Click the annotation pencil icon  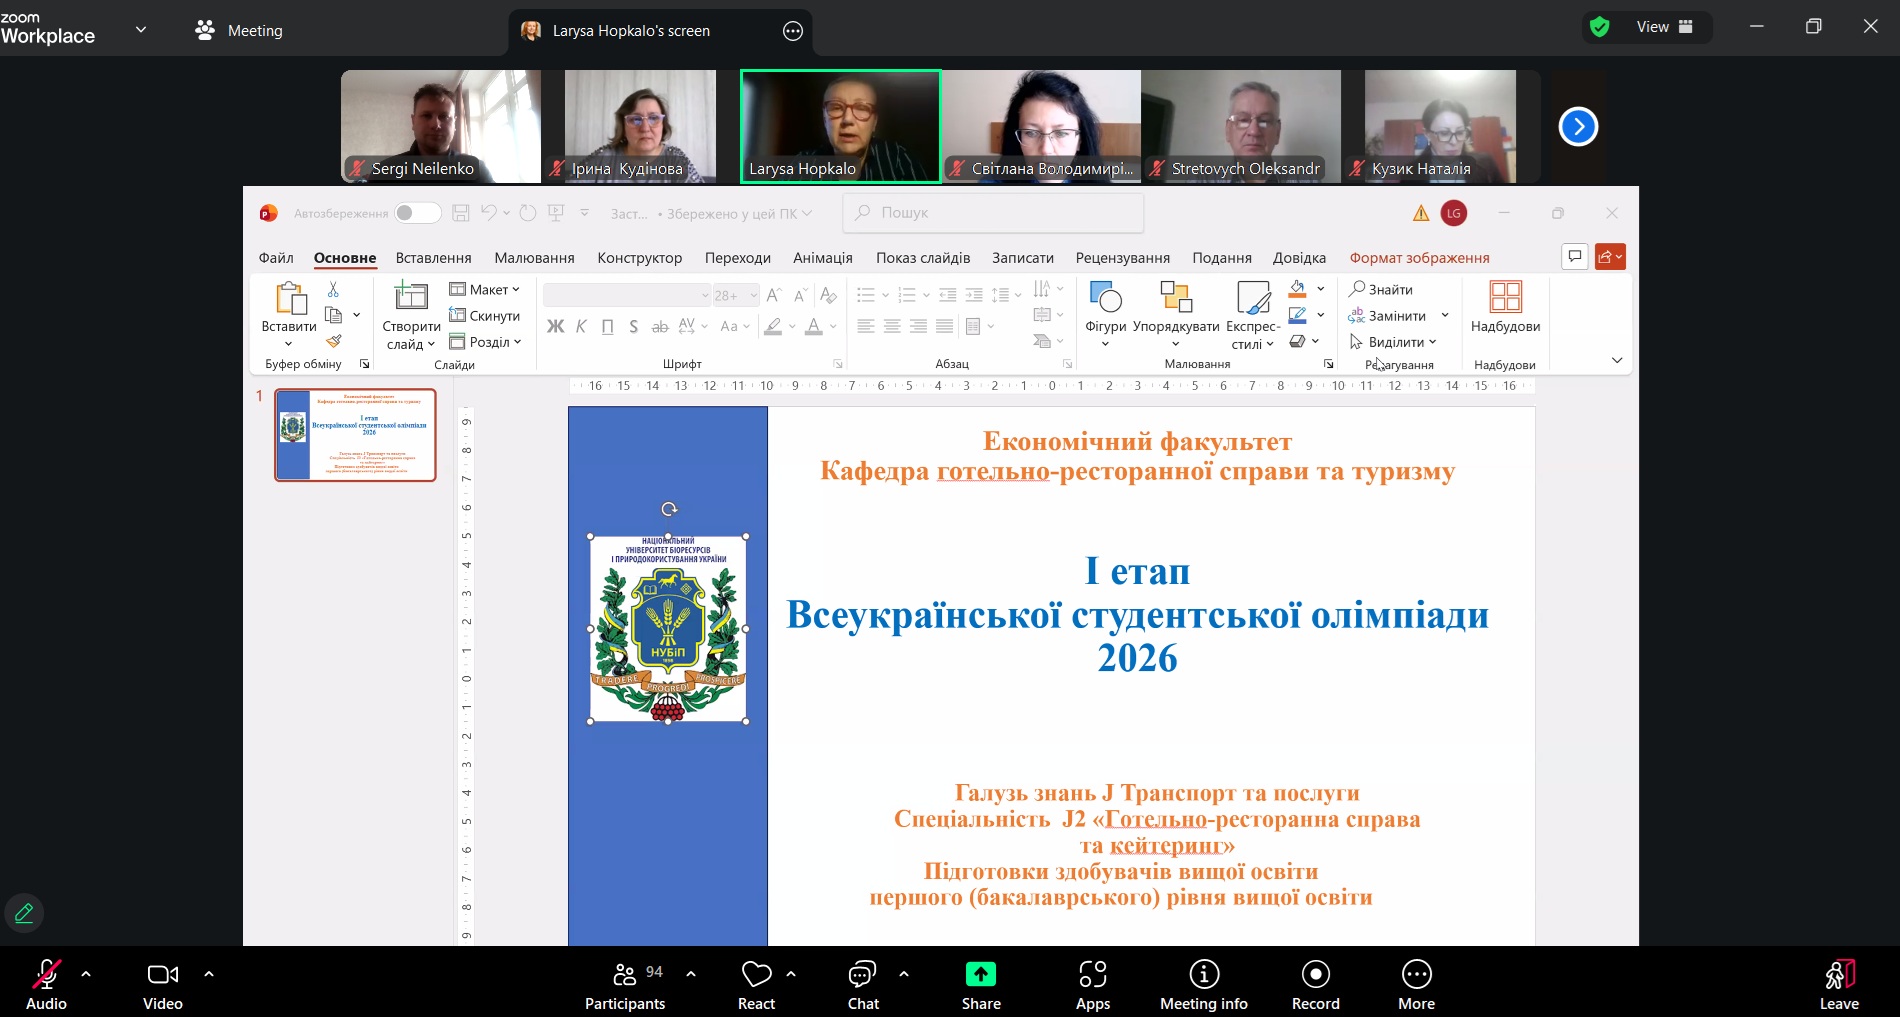pos(24,912)
